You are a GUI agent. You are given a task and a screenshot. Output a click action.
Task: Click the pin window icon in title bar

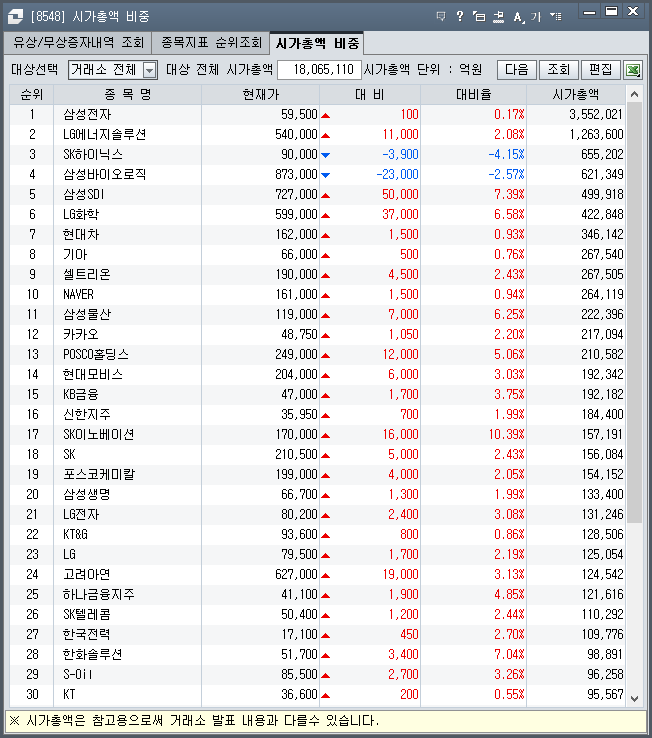[x=499, y=17]
